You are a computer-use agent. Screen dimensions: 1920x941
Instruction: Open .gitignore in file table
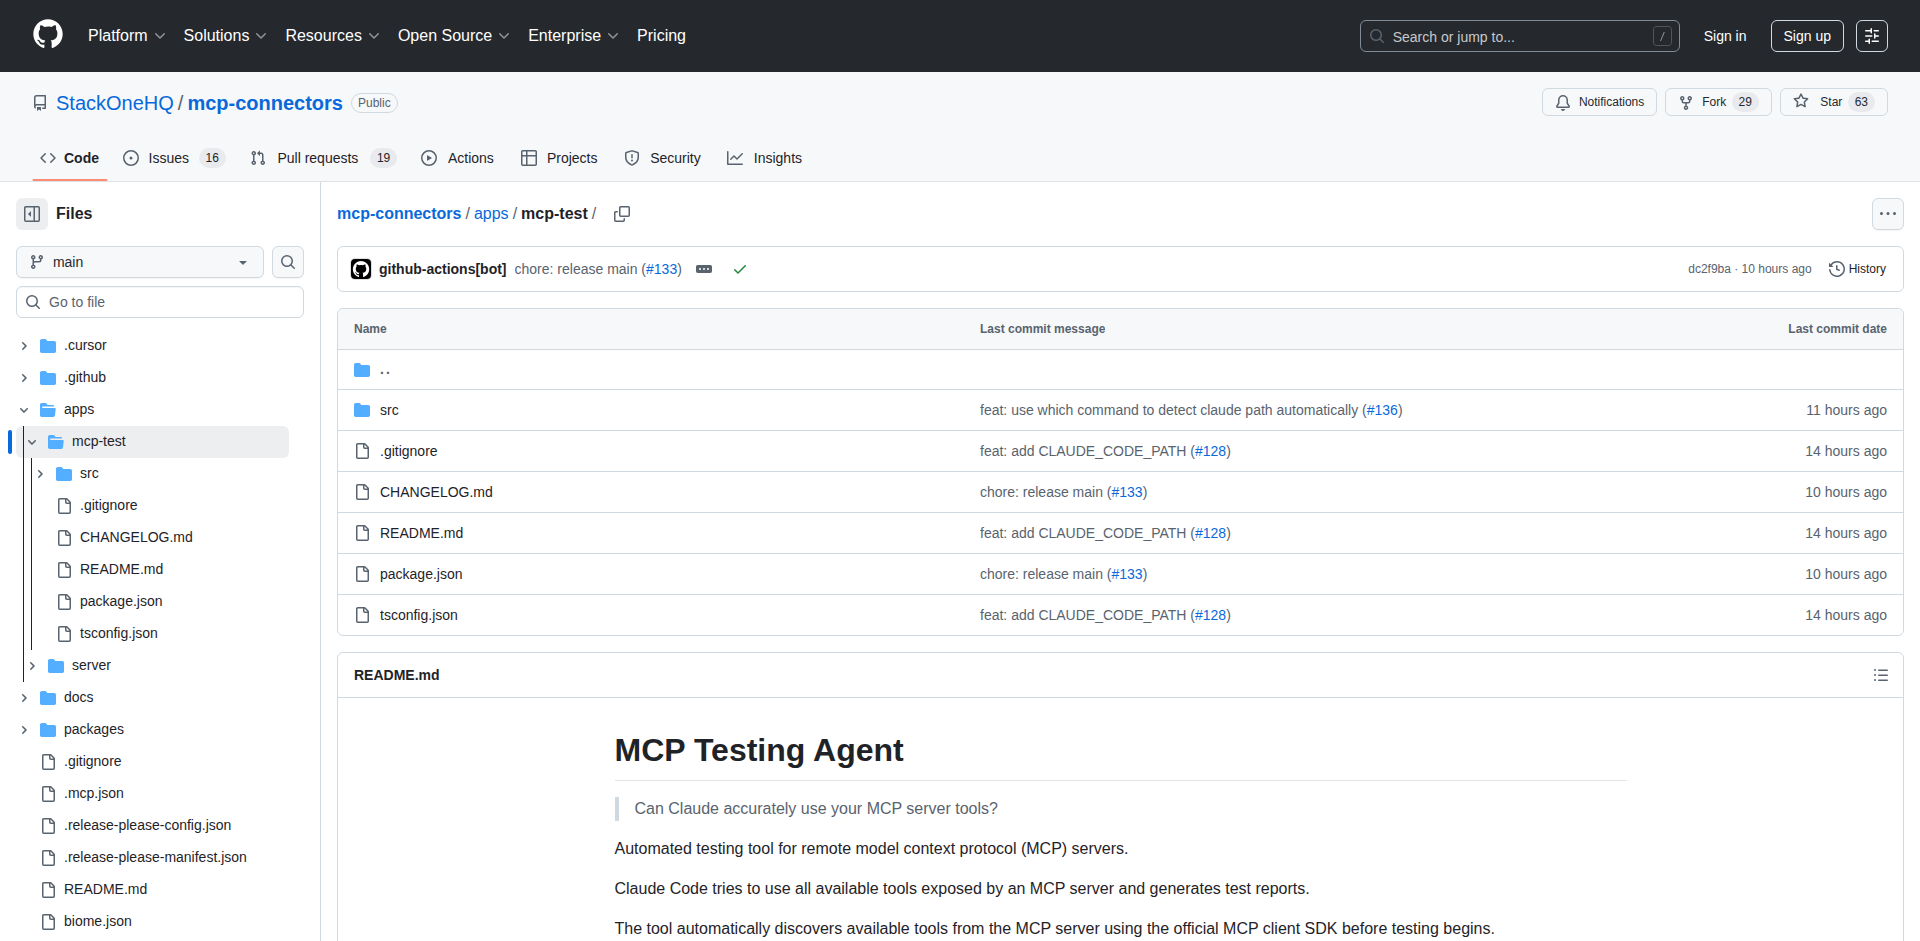[x=409, y=451]
